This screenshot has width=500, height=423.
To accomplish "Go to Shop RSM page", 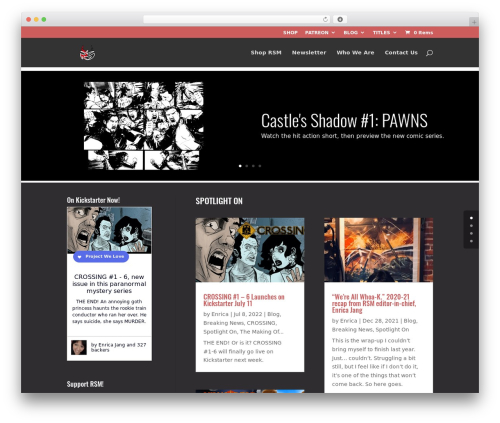I will pos(266,52).
